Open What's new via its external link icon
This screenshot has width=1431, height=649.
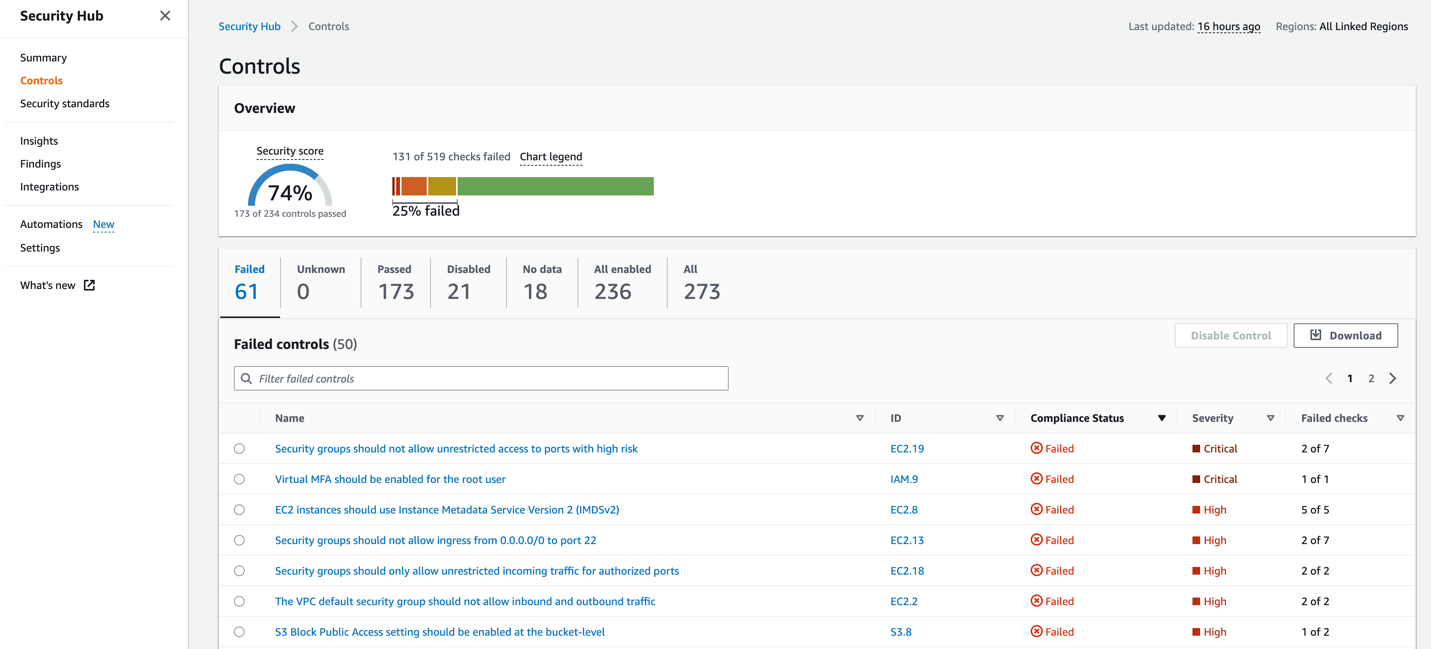[88, 285]
